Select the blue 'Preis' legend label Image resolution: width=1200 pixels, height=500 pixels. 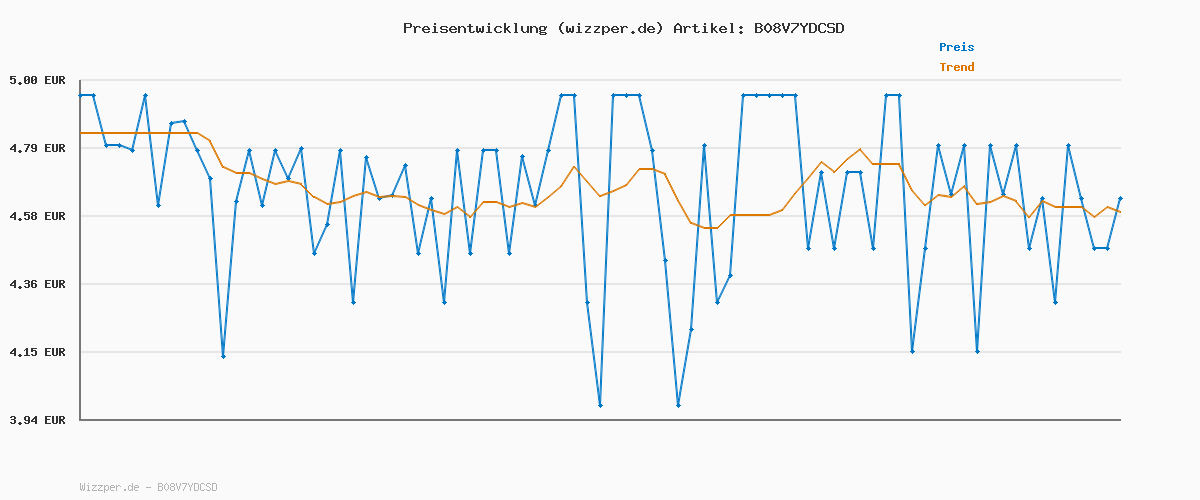tap(956, 47)
